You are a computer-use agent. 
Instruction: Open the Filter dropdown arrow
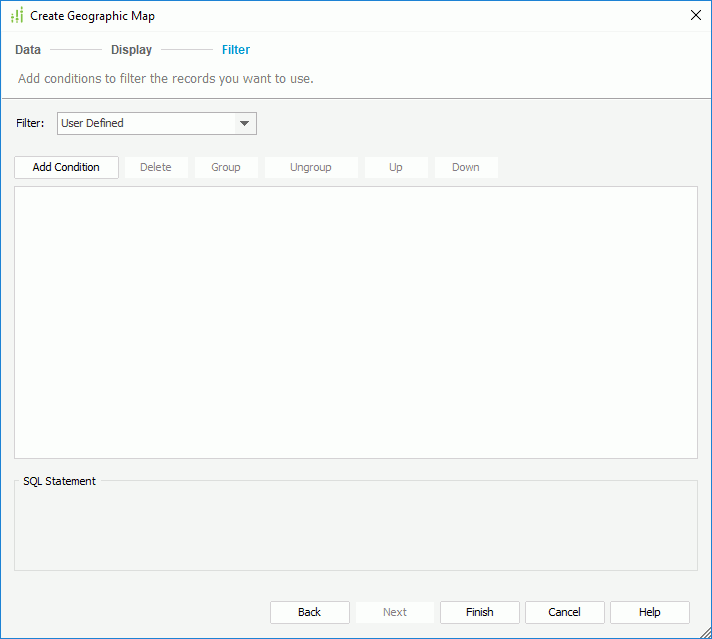click(245, 124)
